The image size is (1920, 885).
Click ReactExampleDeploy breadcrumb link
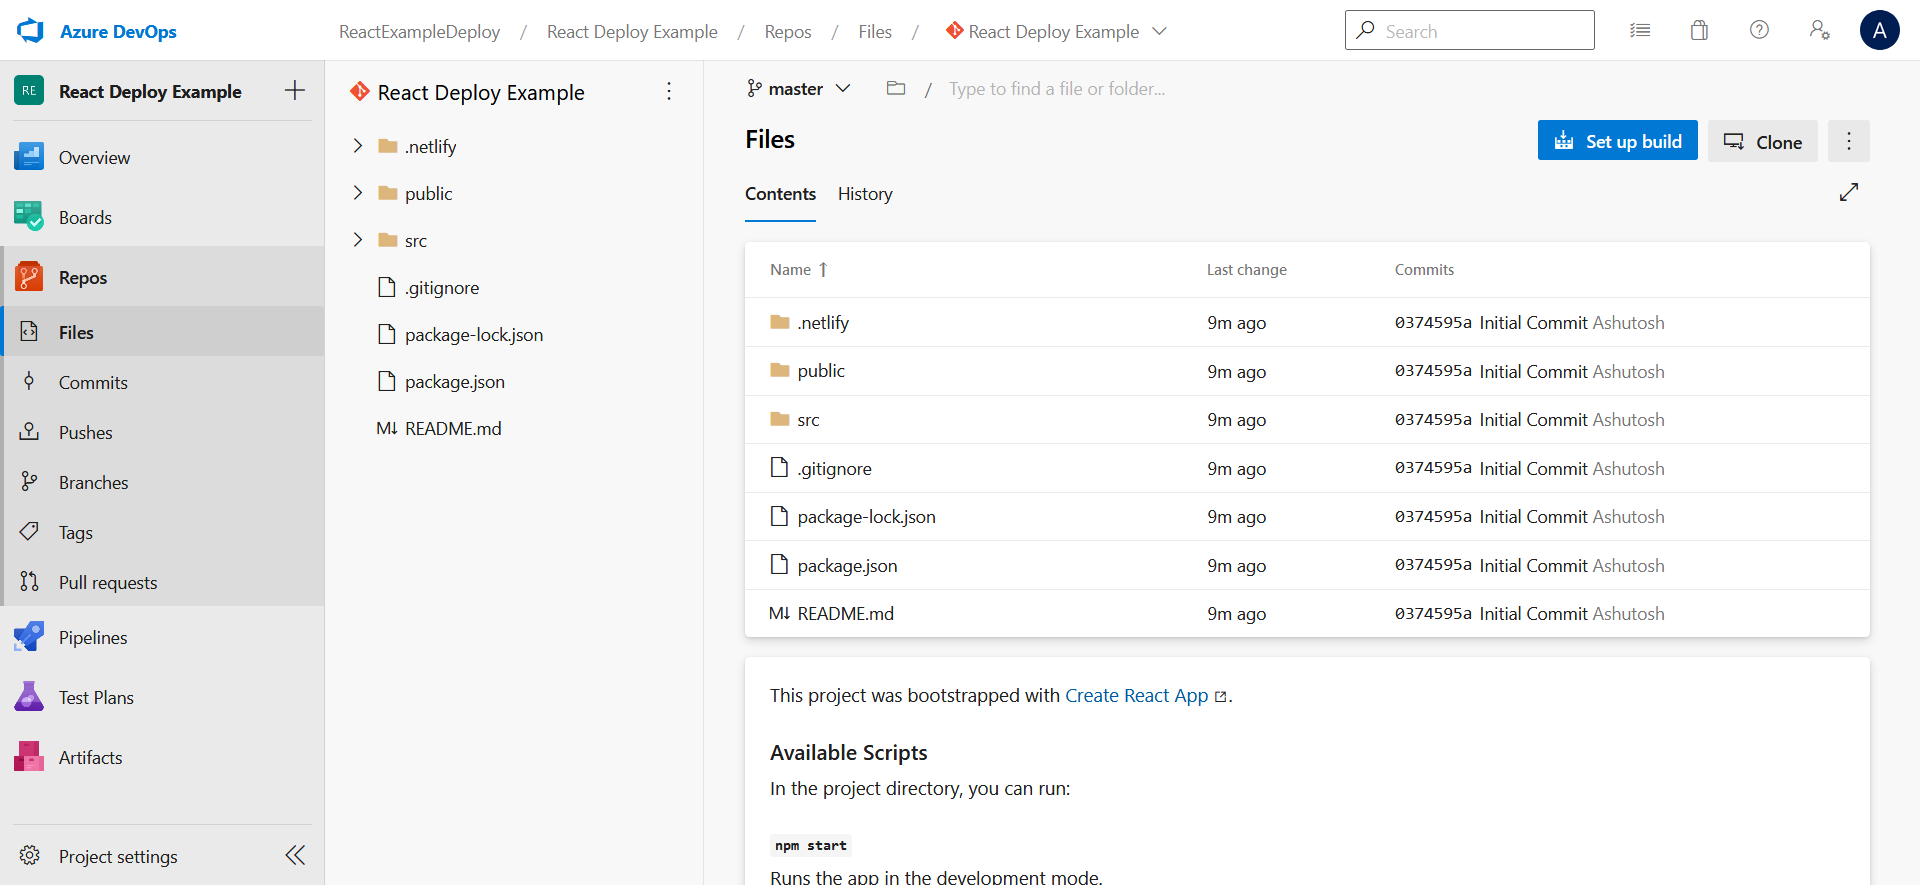[x=419, y=31]
